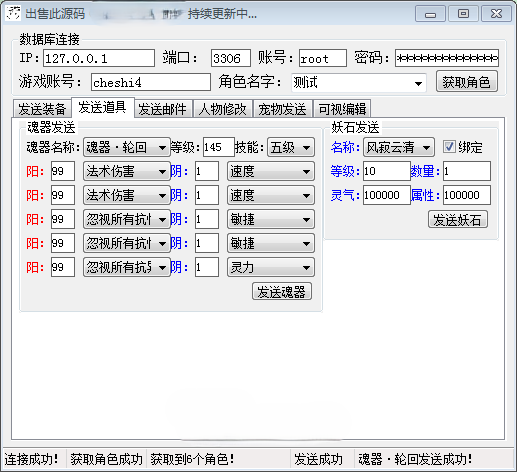
Task: Open second row 法术伤害 dropdown
Action: [x=127, y=195]
